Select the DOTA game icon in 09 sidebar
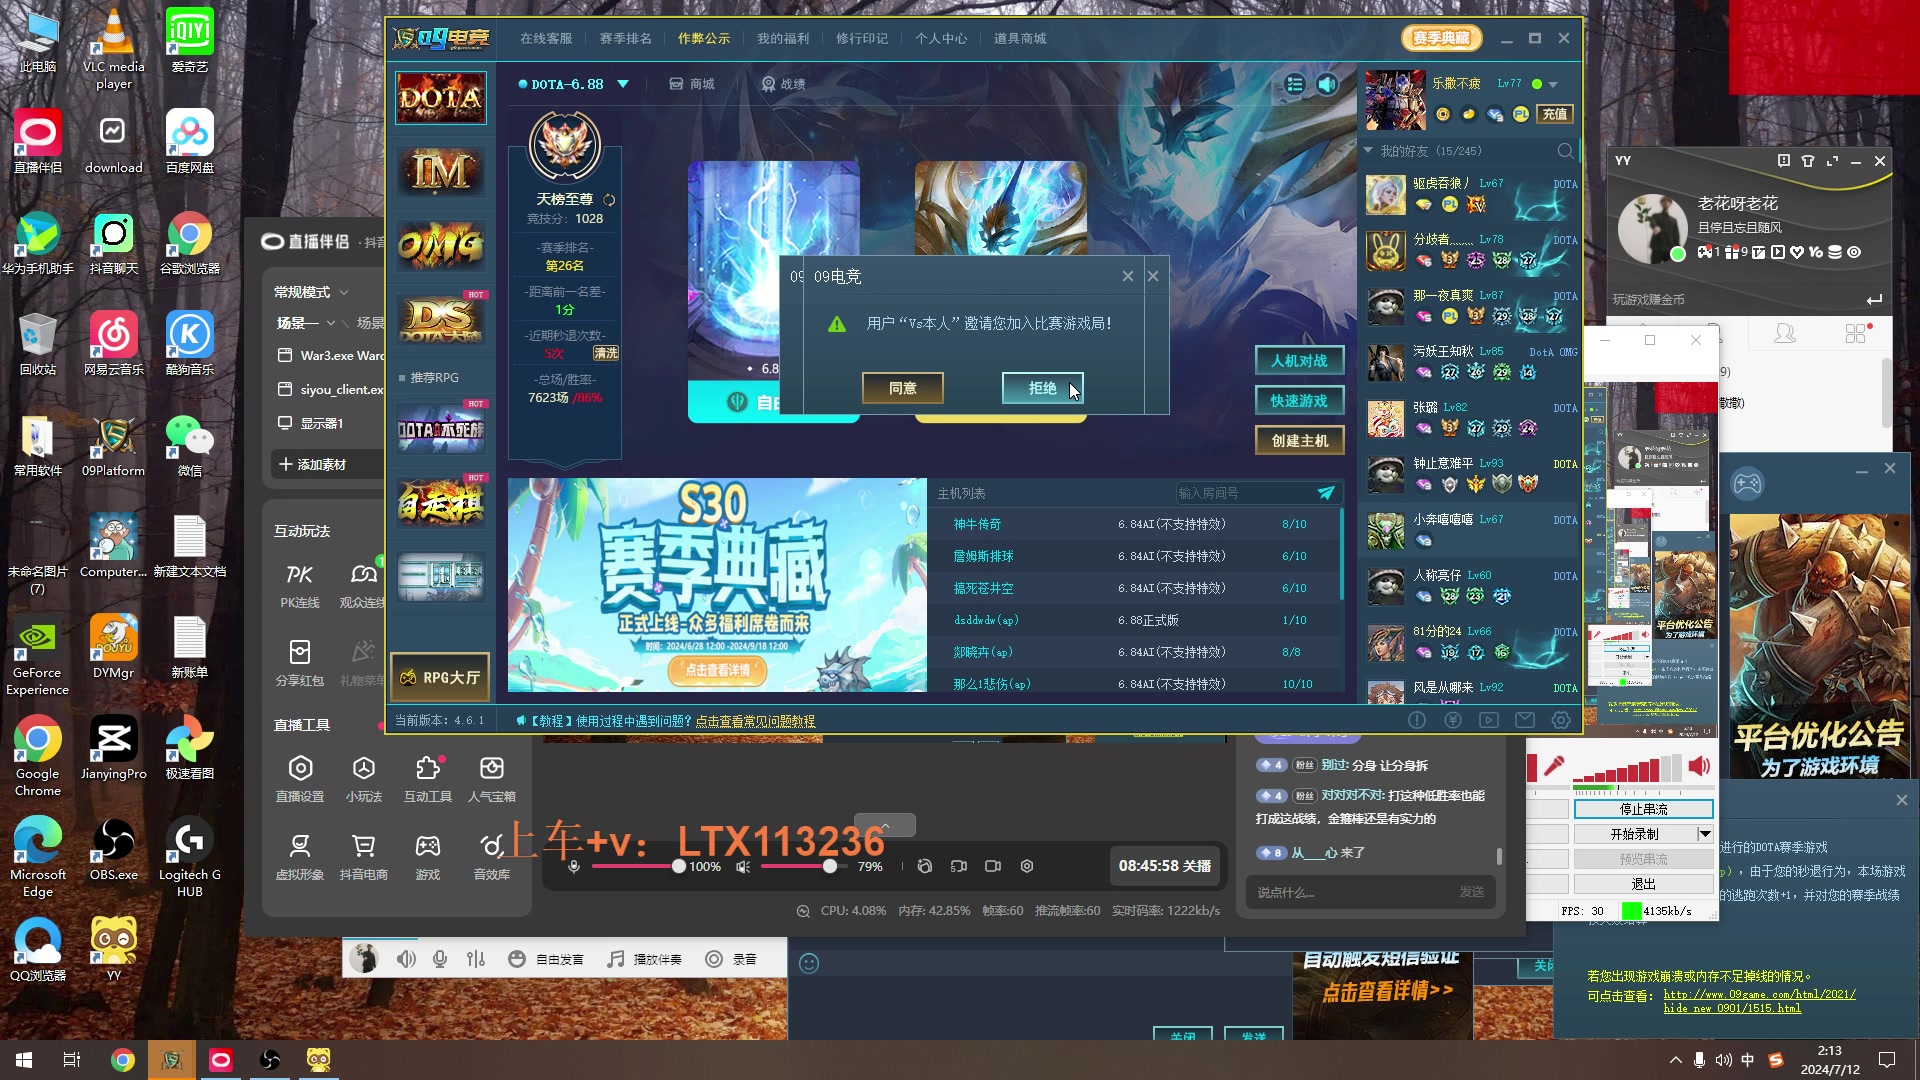This screenshot has width=1920, height=1080. (x=441, y=98)
